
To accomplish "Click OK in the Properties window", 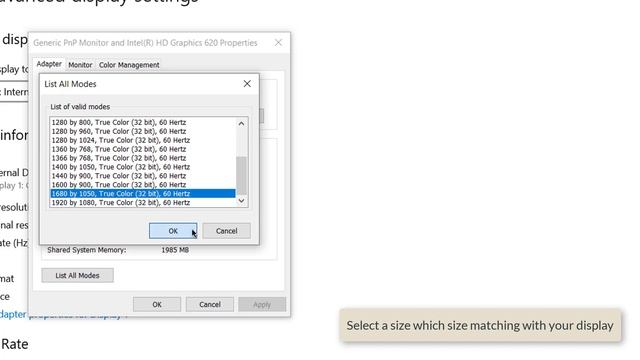I will pyautogui.click(x=157, y=304).
